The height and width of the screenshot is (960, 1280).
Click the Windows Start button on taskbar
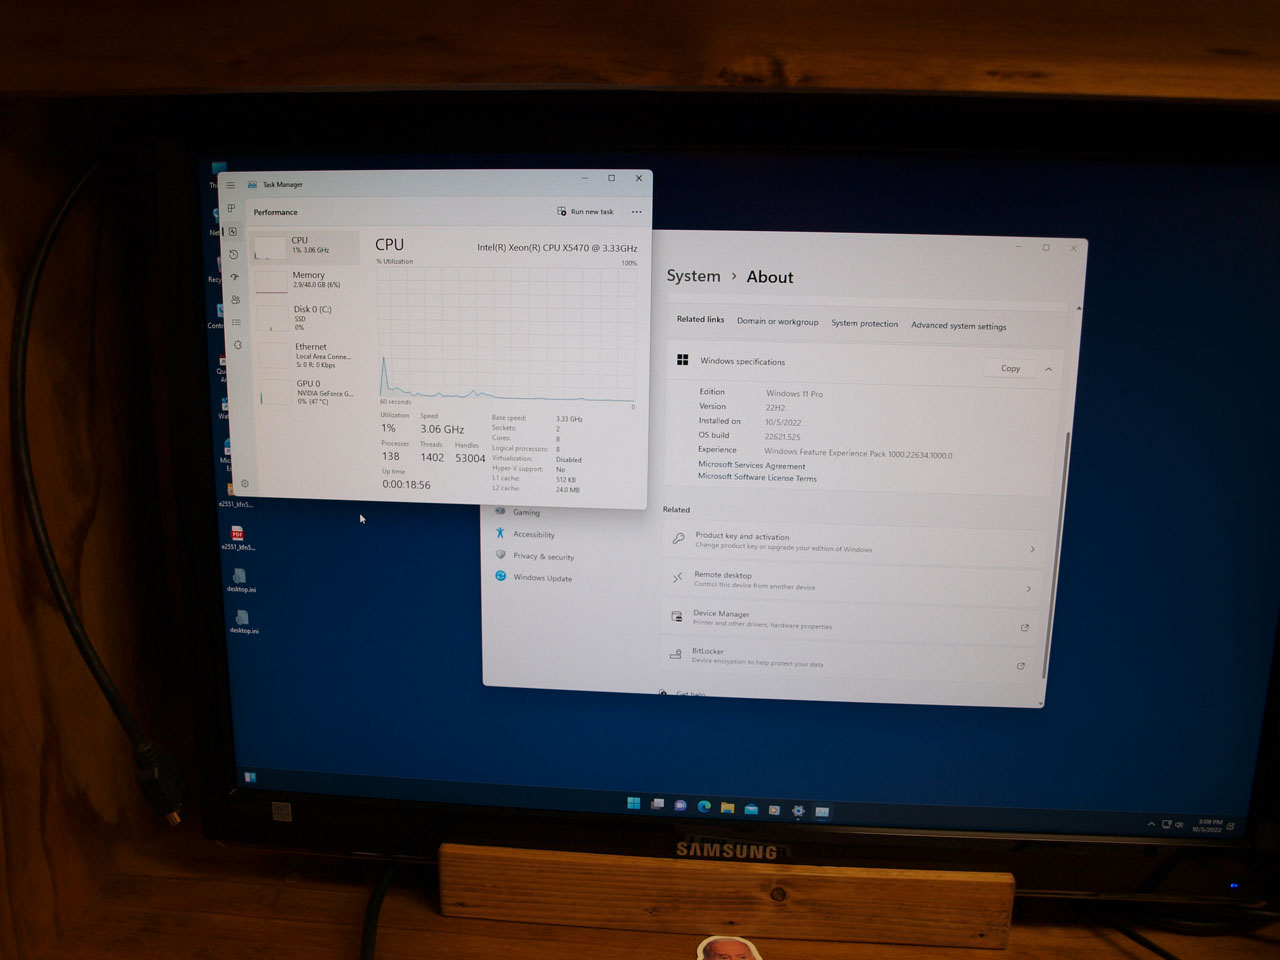(x=633, y=803)
